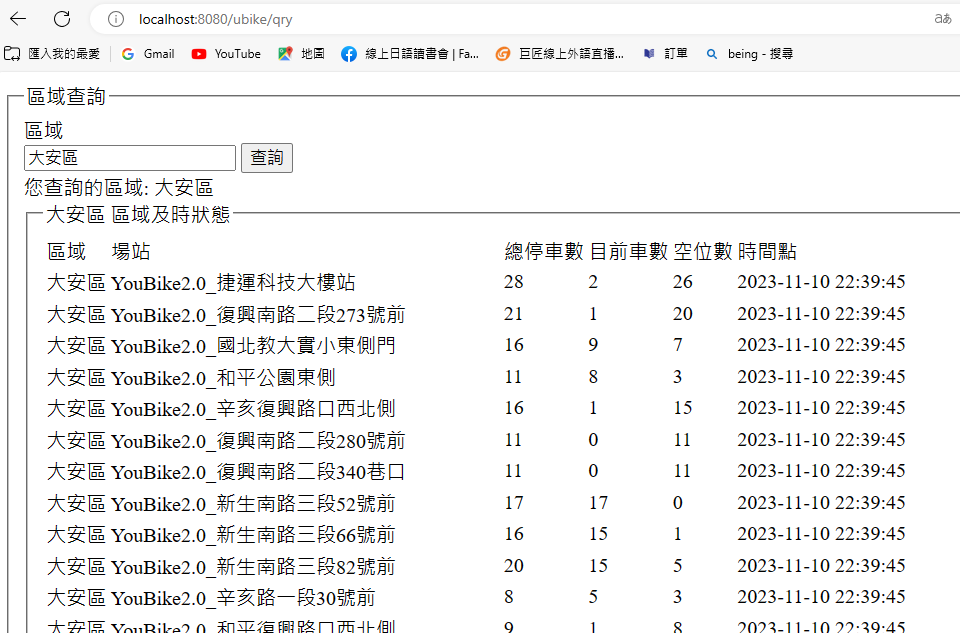960x633 pixels.
Task: Click total count 28 for 捷運科技大樓站
Action: pyautogui.click(x=514, y=282)
